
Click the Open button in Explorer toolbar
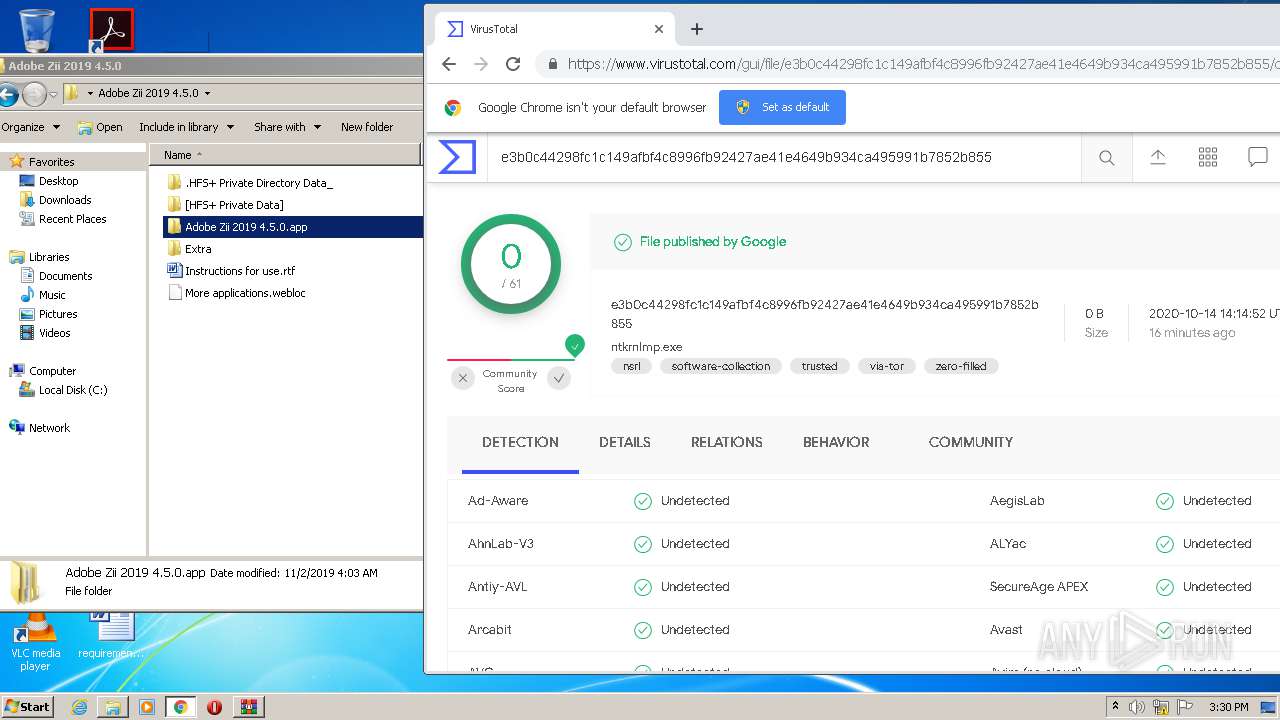pyautogui.click(x=100, y=127)
